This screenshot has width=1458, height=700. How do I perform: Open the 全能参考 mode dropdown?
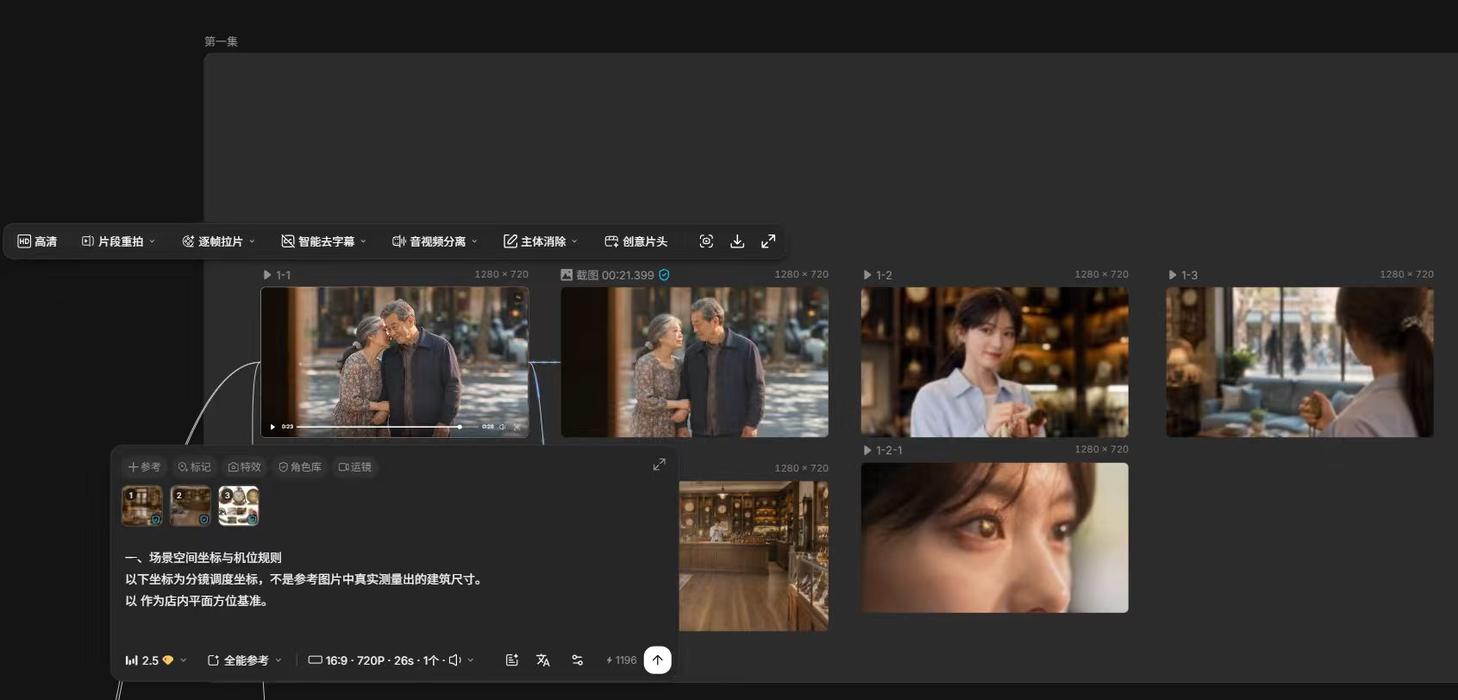click(245, 660)
